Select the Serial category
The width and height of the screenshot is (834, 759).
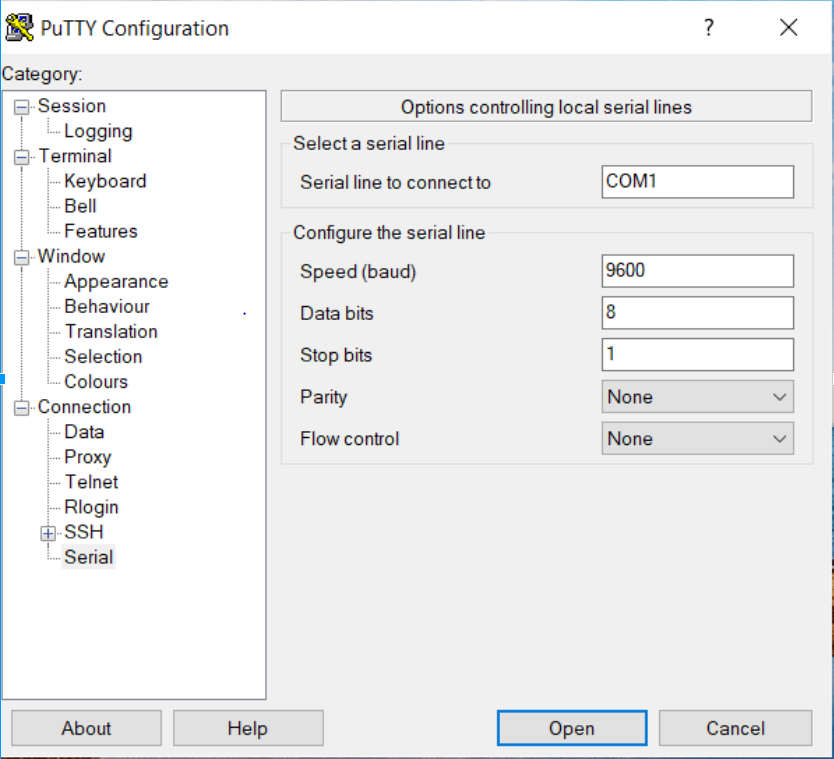click(x=88, y=557)
